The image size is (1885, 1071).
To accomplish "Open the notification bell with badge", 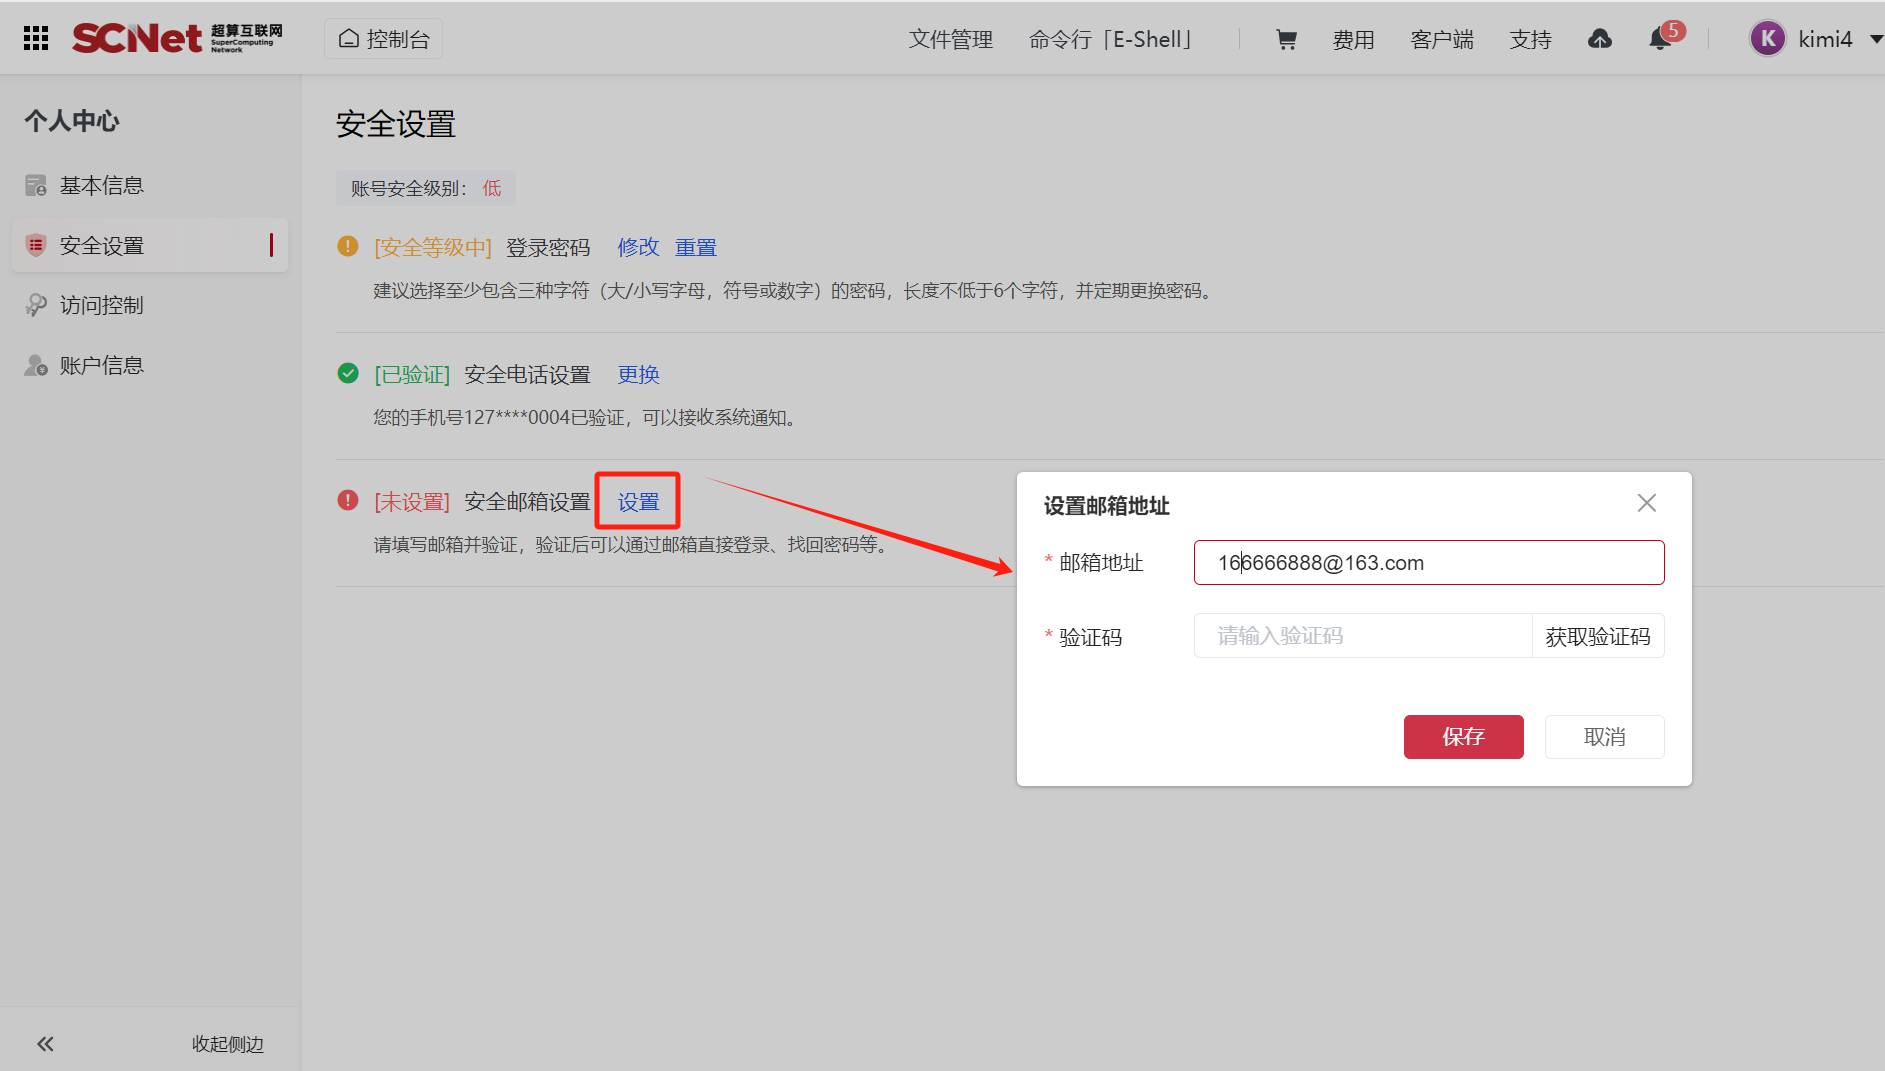I will pyautogui.click(x=1660, y=39).
